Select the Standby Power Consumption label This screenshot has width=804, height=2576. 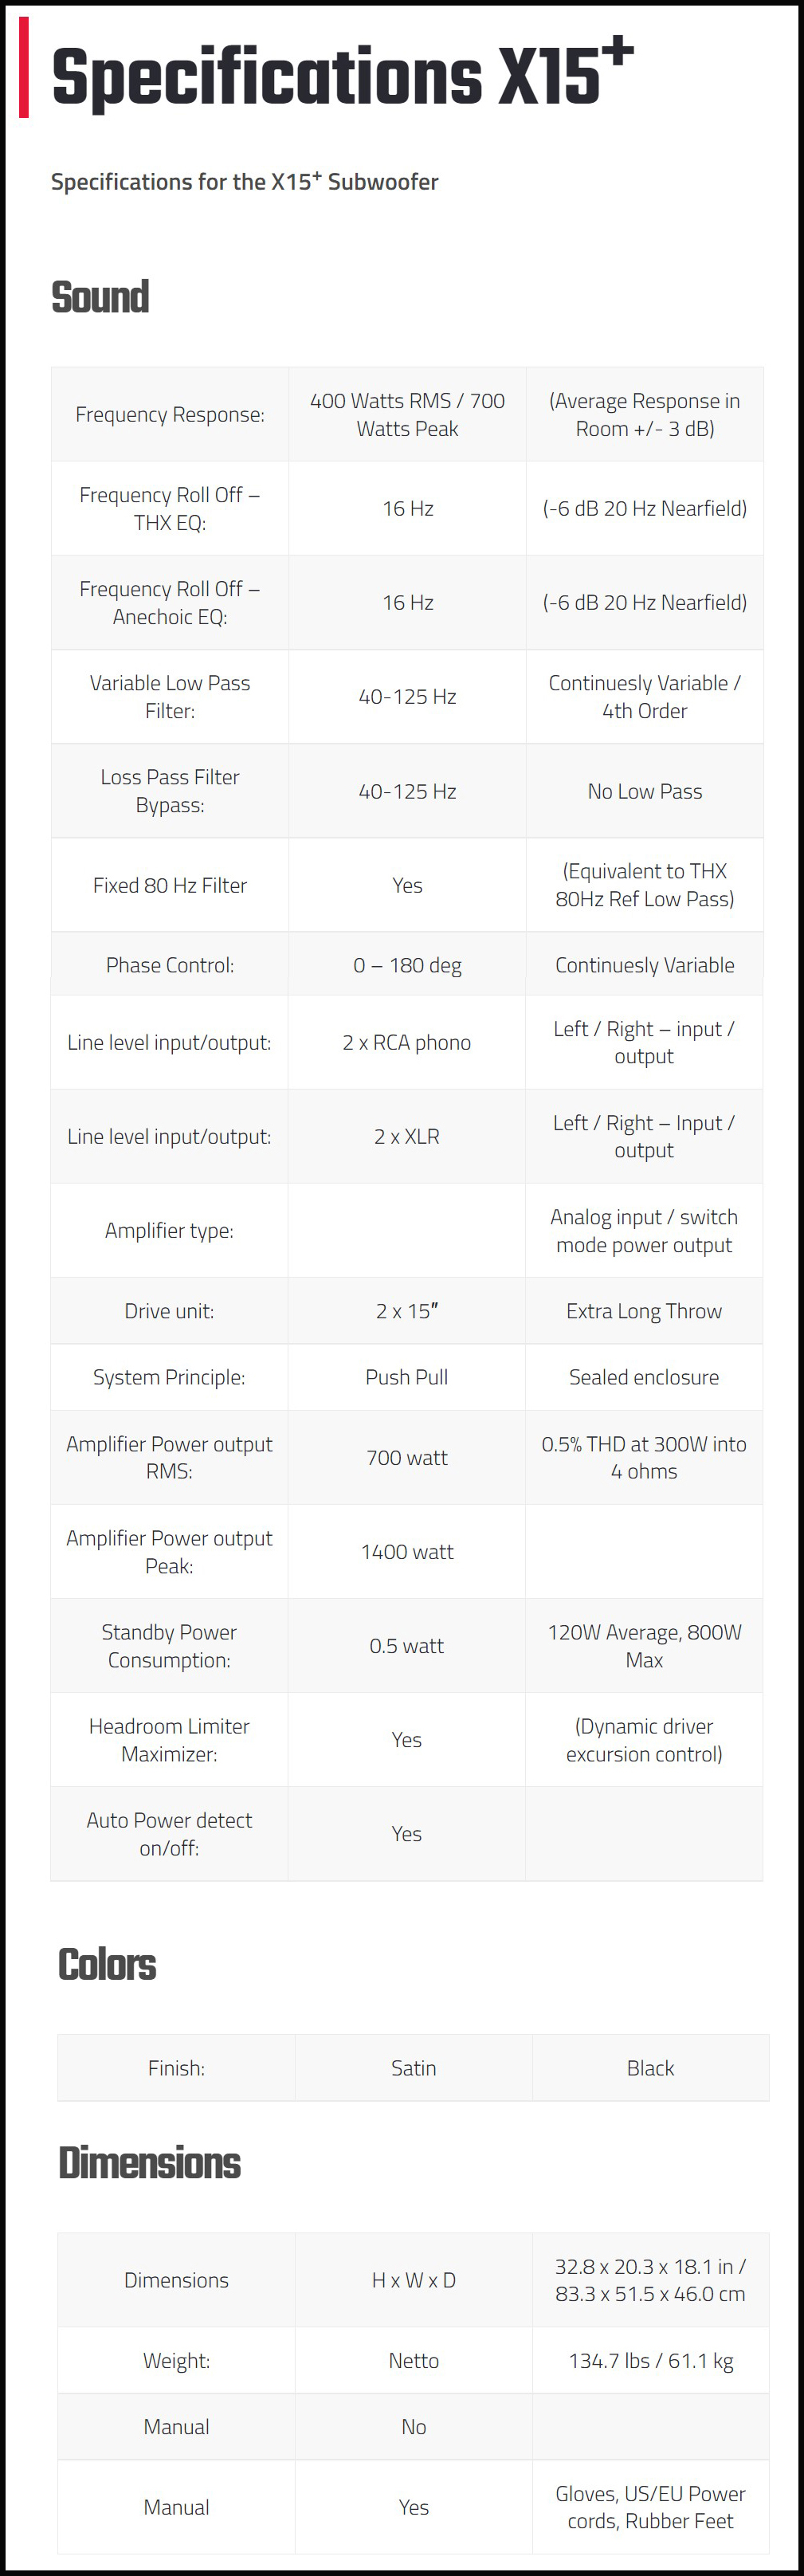pos(169,1645)
